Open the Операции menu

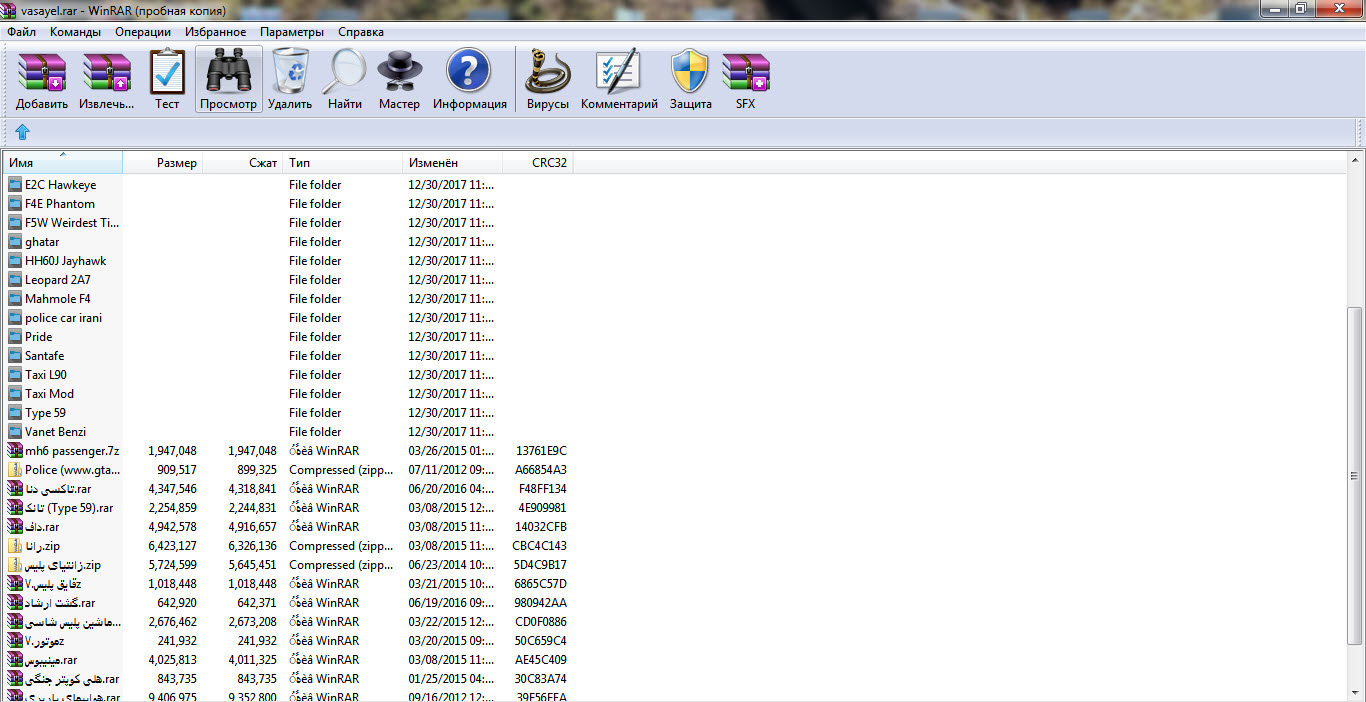click(x=143, y=32)
